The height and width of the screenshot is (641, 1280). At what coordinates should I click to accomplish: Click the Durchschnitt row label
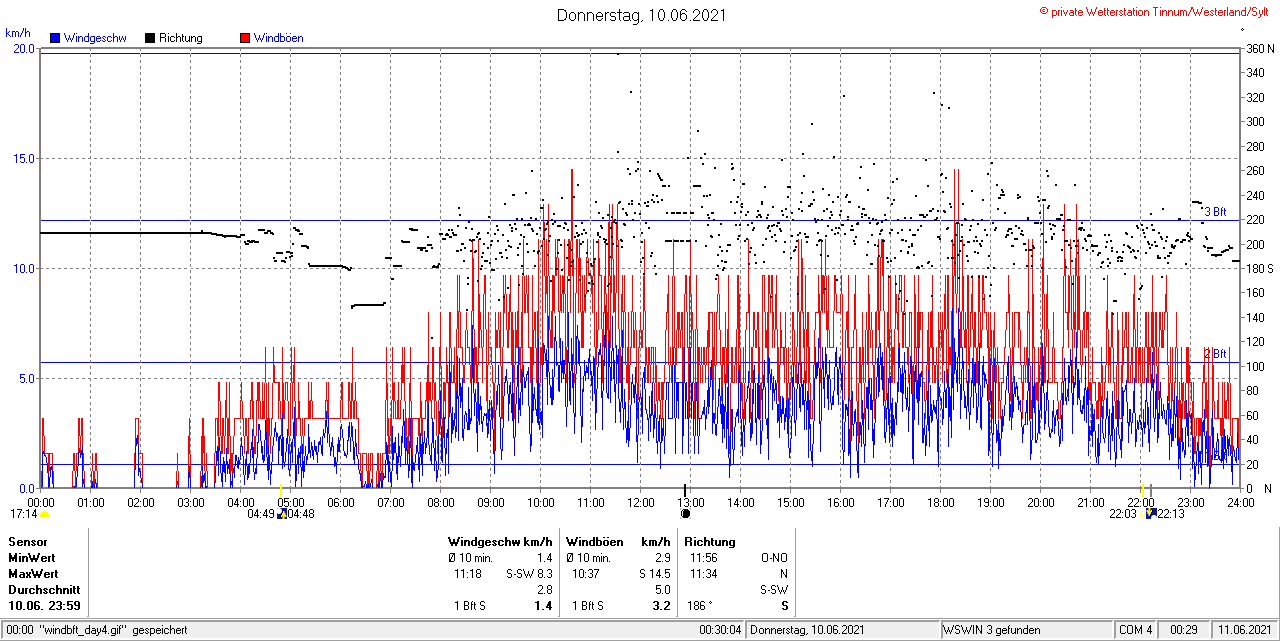tap(43, 590)
